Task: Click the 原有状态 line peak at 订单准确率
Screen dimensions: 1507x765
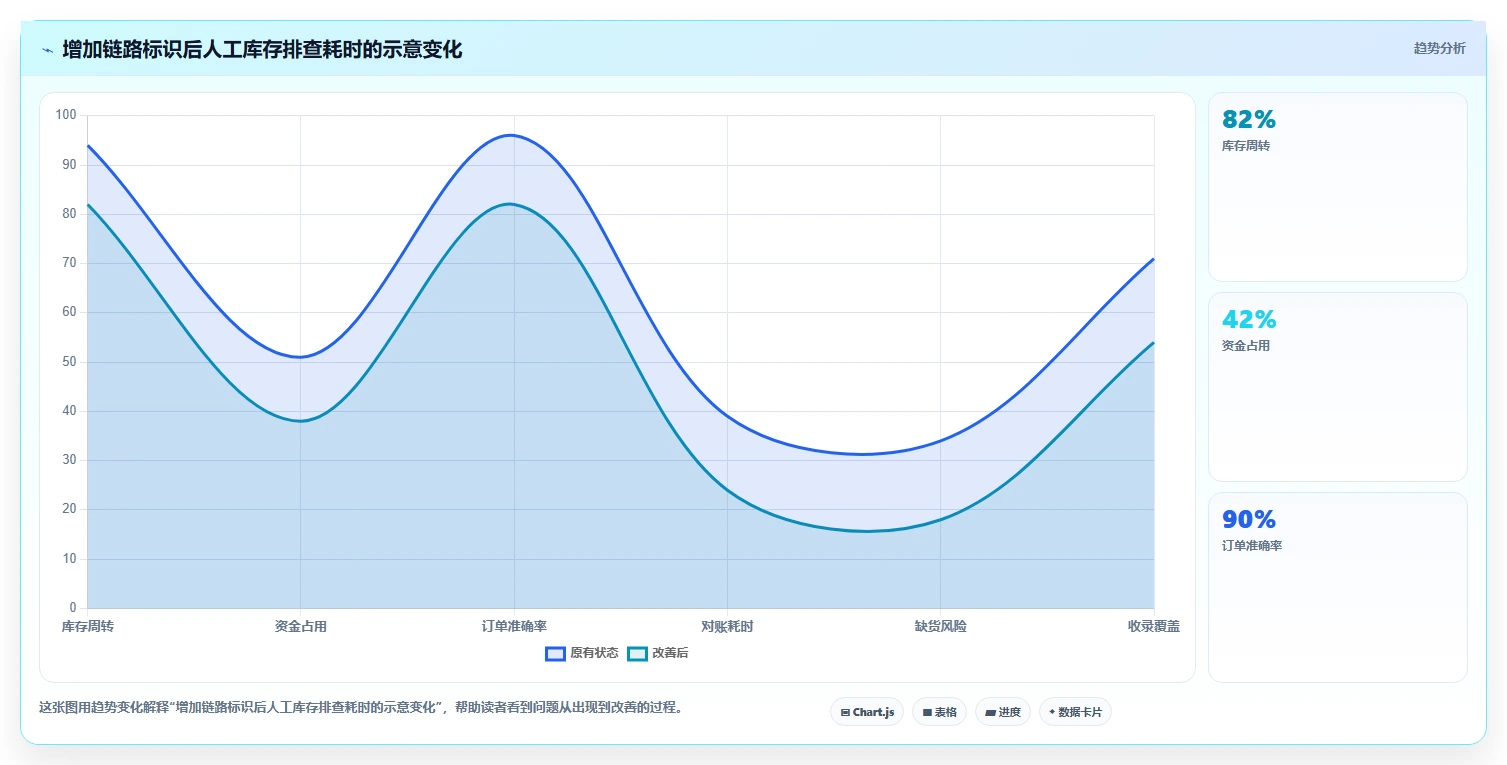Action: pyautogui.click(x=512, y=135)
